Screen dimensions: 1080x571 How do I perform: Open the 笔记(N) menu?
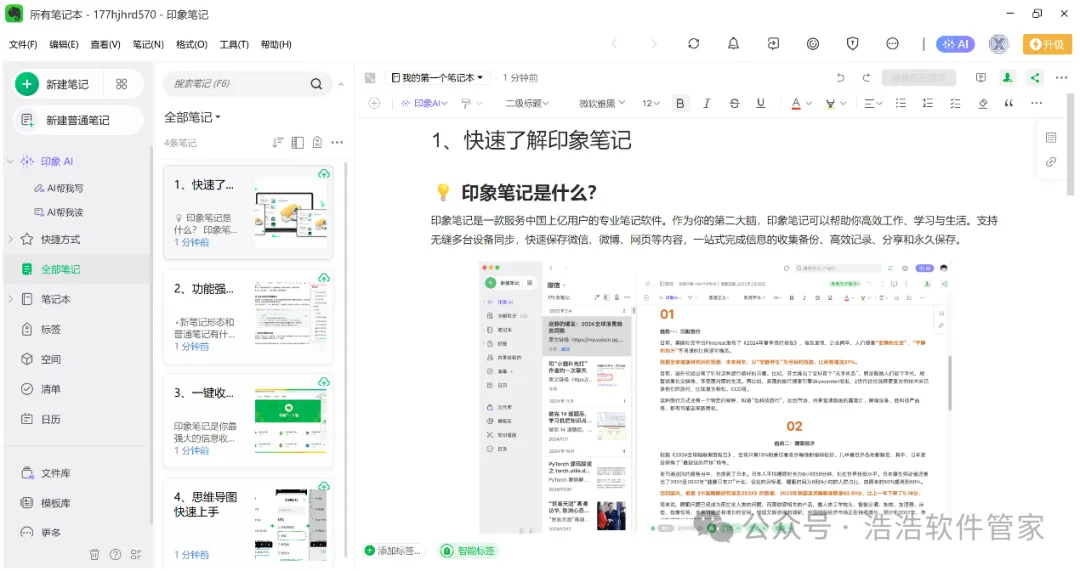coord(148,44)
